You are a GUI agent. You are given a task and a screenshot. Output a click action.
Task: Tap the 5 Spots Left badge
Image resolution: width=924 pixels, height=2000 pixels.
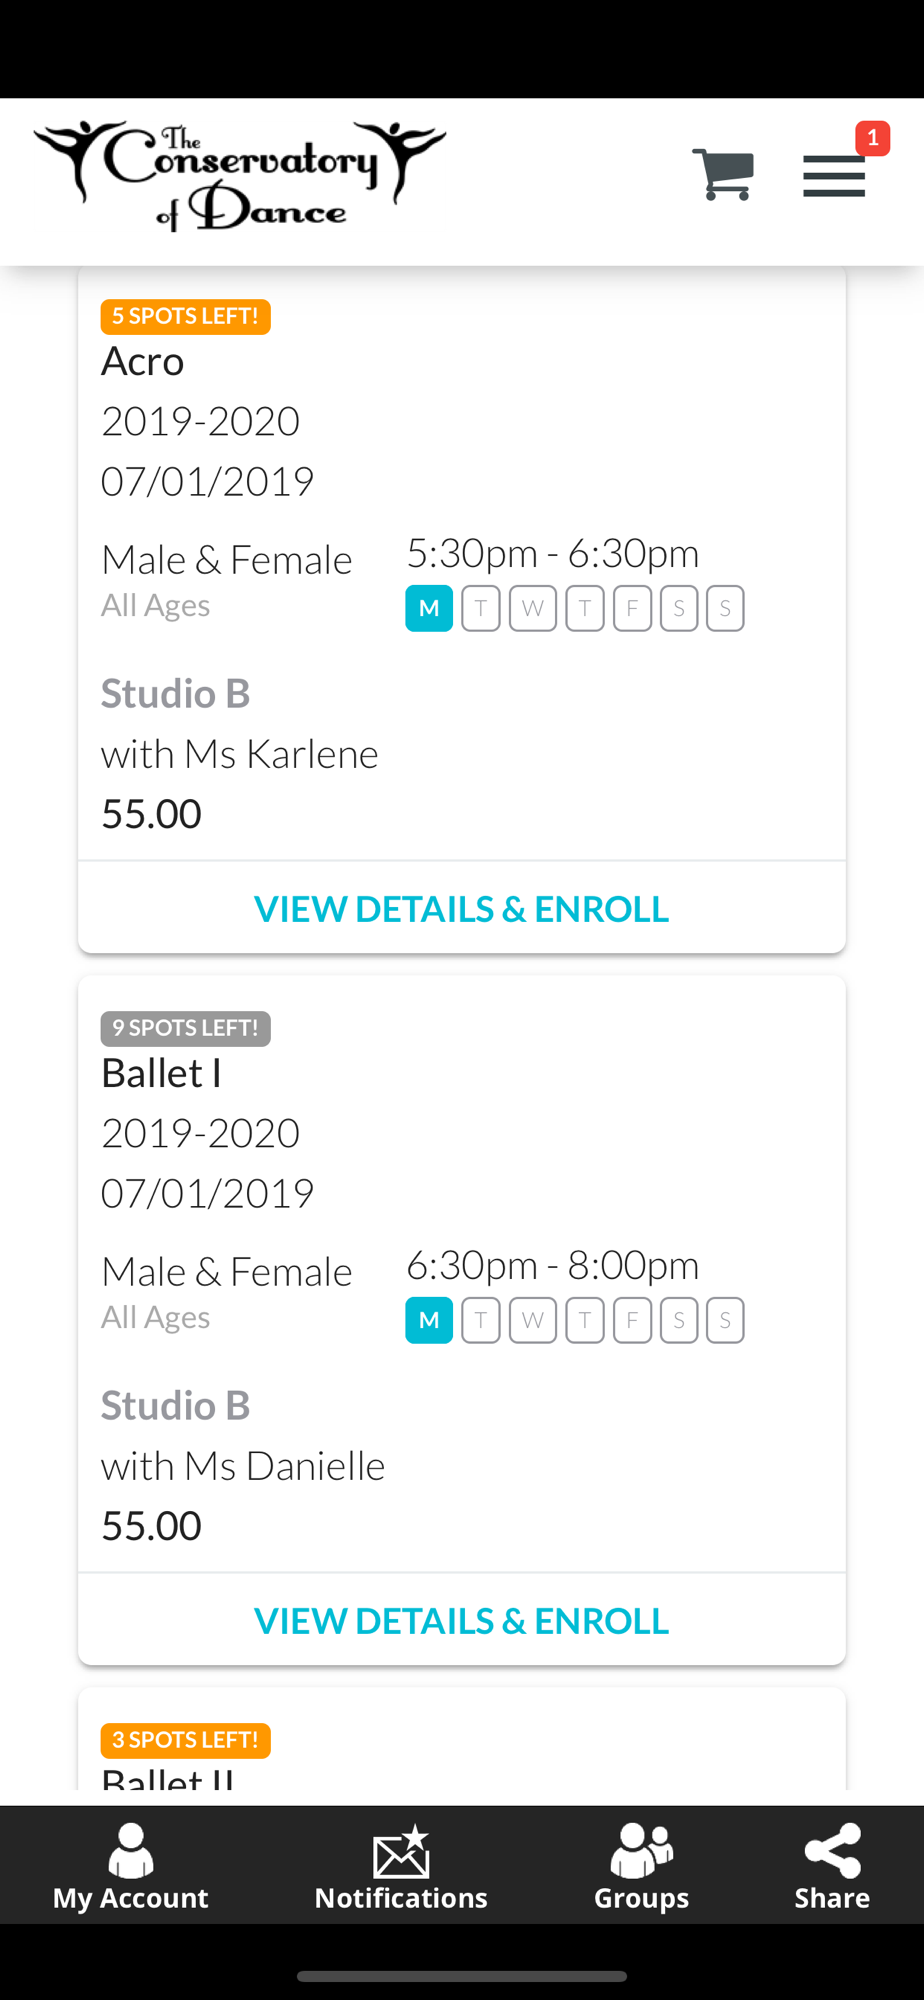point(186,316)
